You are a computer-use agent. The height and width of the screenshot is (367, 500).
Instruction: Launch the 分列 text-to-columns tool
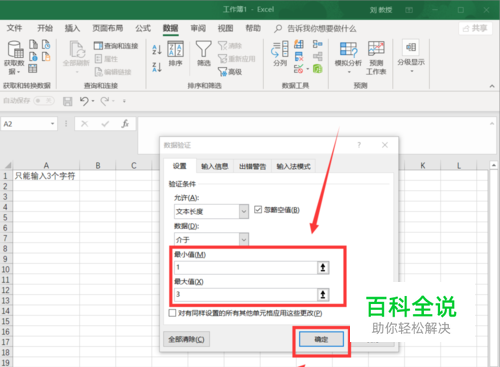click(280, 54)
